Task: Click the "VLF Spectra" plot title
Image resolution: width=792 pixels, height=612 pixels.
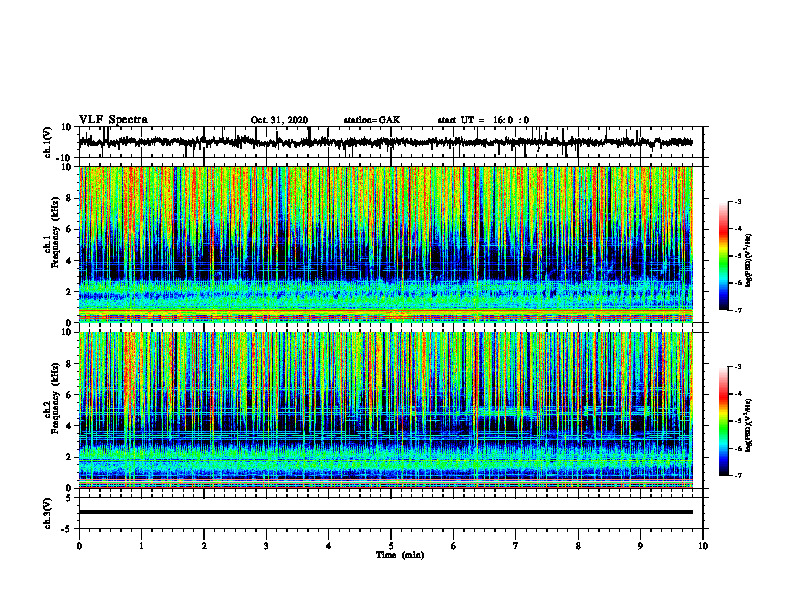Action: [113, 120]
